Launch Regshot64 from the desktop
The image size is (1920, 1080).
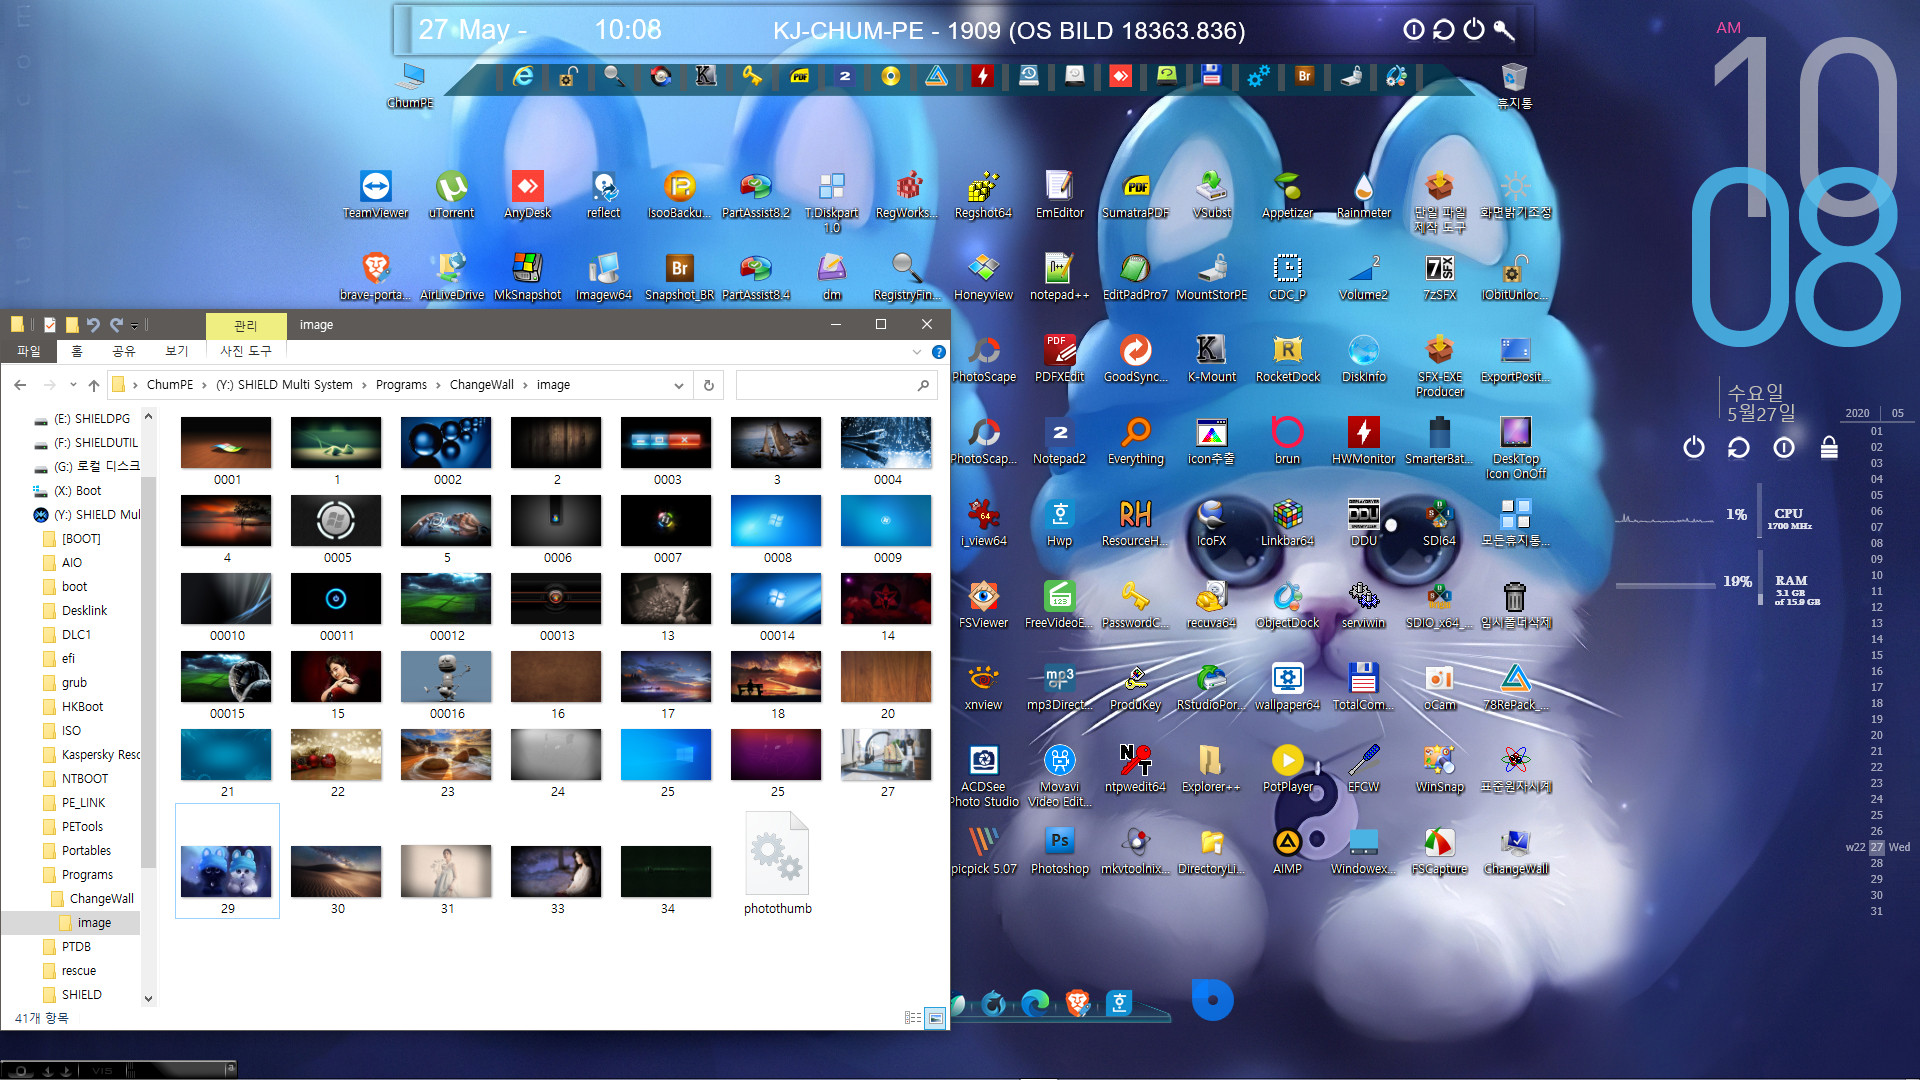[984, 194]
